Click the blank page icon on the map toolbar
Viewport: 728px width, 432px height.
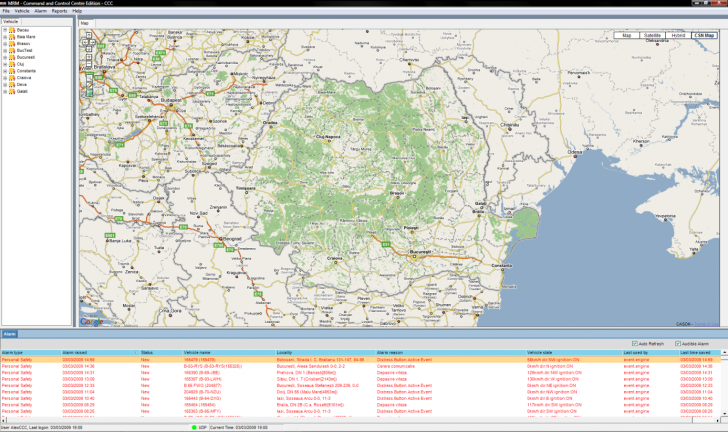tap(89, 78)
